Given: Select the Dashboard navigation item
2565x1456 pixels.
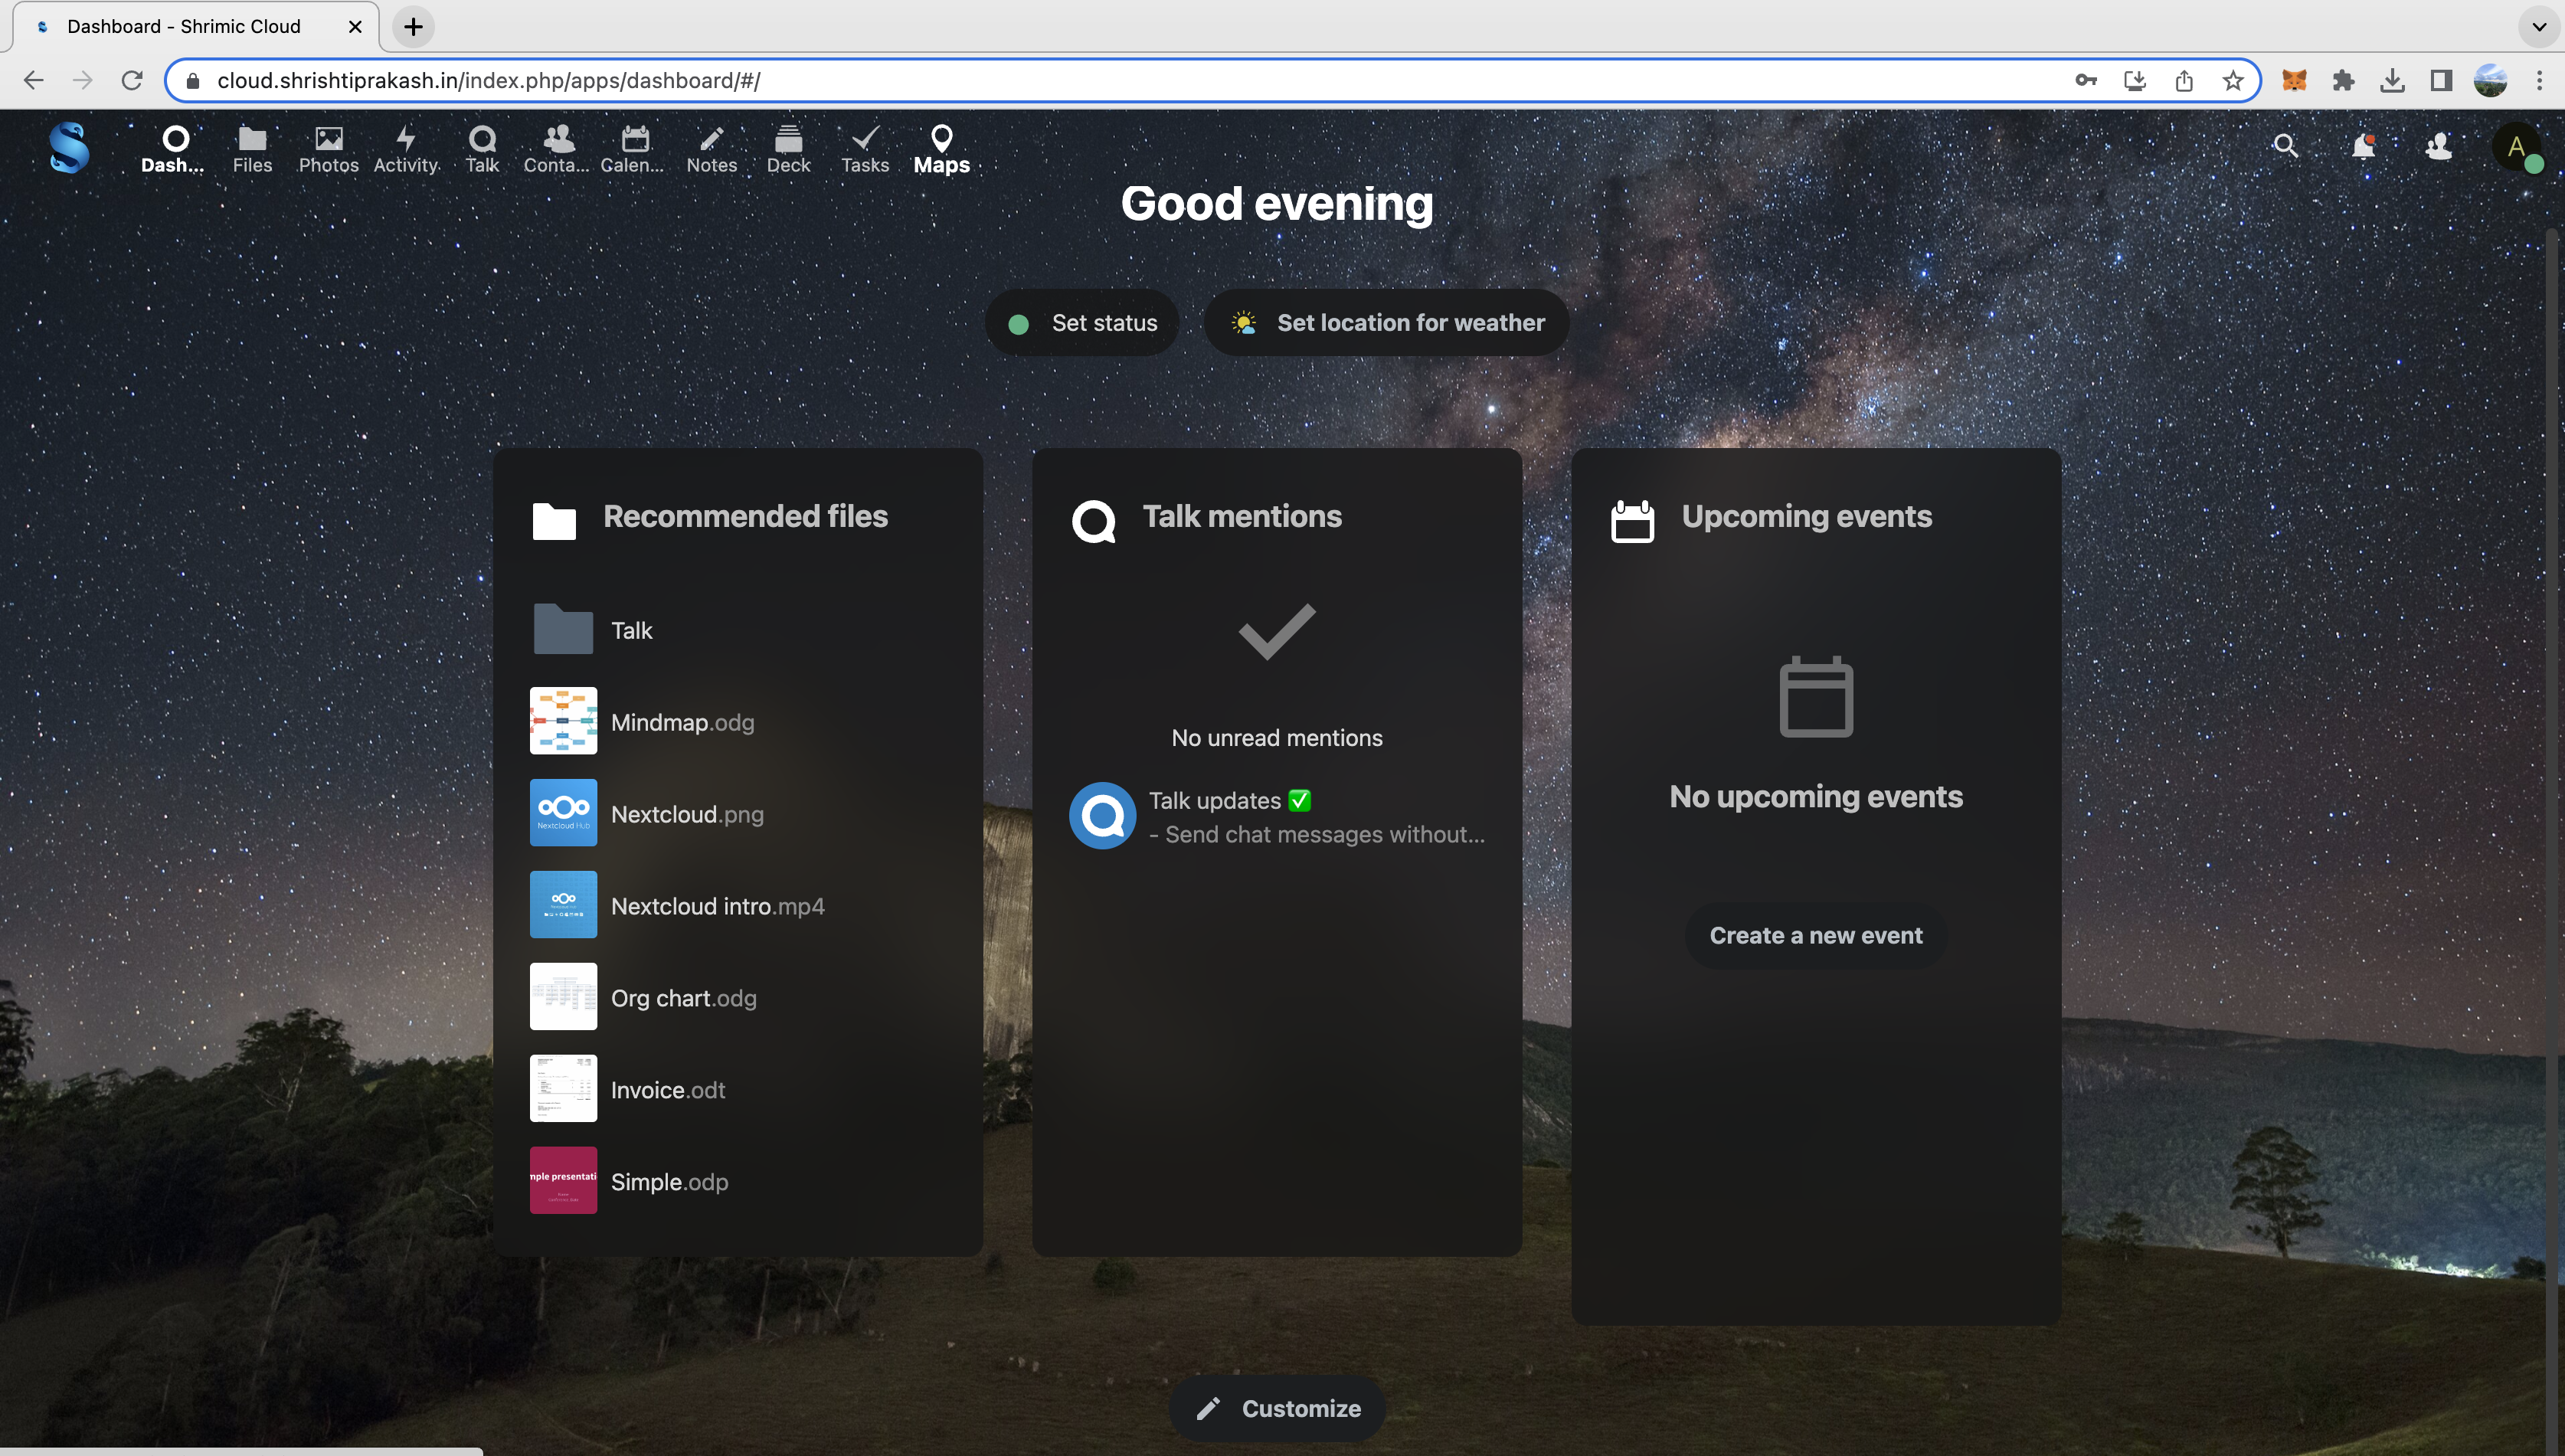Looking at the screenshot, I should 172,148.
